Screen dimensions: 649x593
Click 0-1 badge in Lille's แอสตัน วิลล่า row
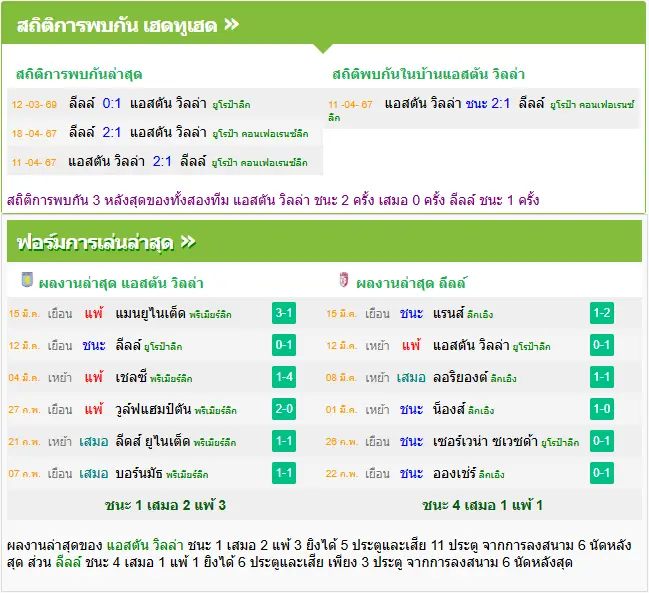[x=602, y=345]
